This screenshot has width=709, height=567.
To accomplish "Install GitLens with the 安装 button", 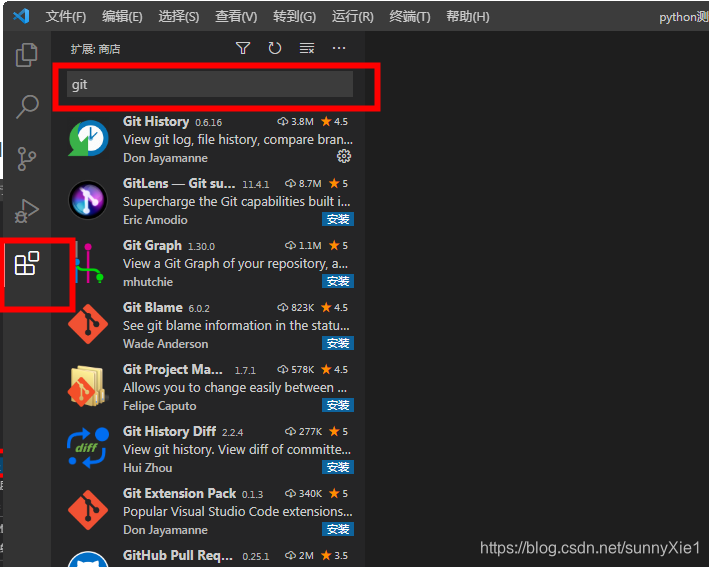I will click(338, 219).
